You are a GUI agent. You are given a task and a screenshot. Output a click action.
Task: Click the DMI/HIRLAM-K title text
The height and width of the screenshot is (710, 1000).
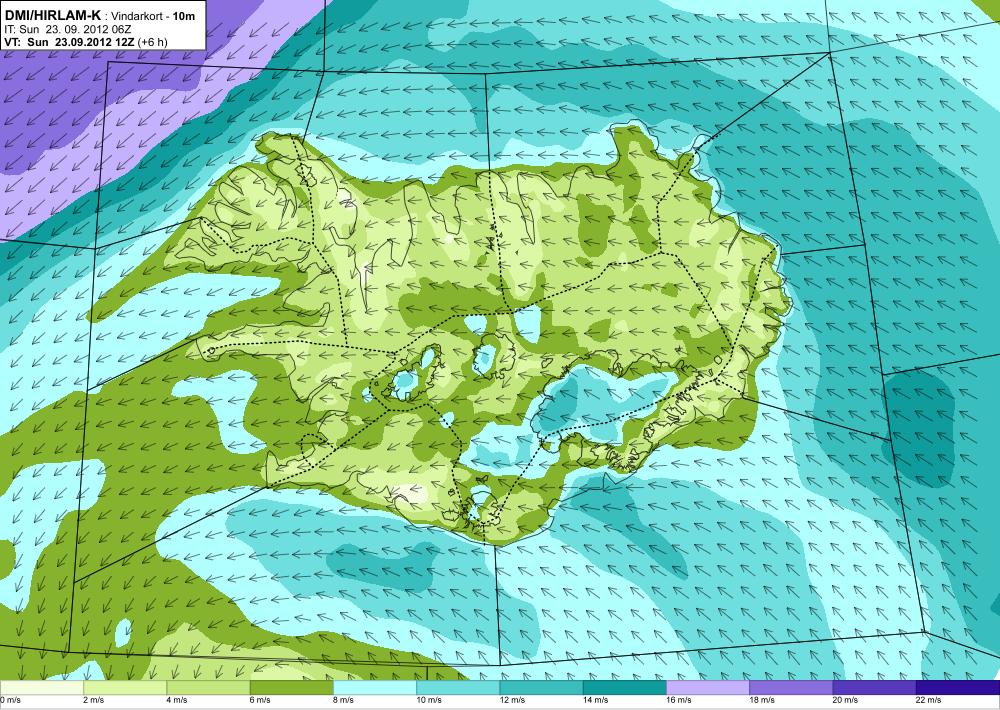(x=52, y=16)
